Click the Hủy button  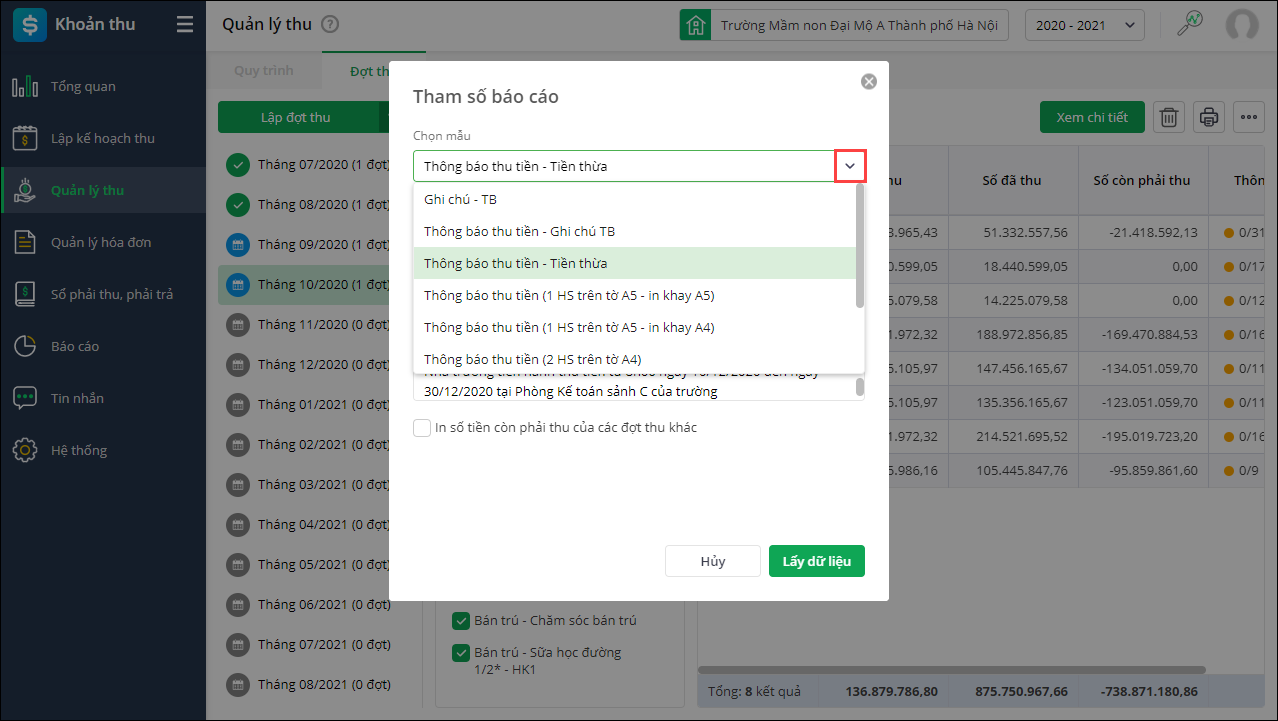click(x=713, y=561)
